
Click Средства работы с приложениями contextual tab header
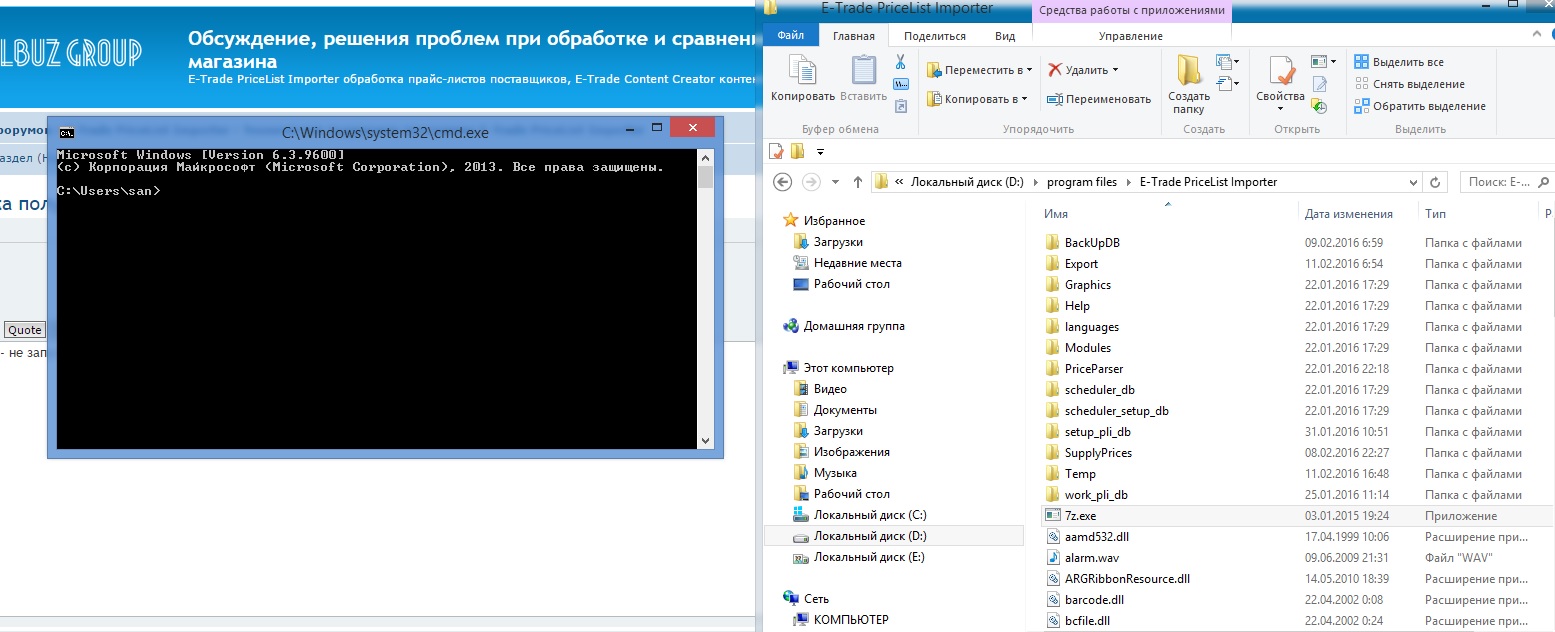(1131, 10)
